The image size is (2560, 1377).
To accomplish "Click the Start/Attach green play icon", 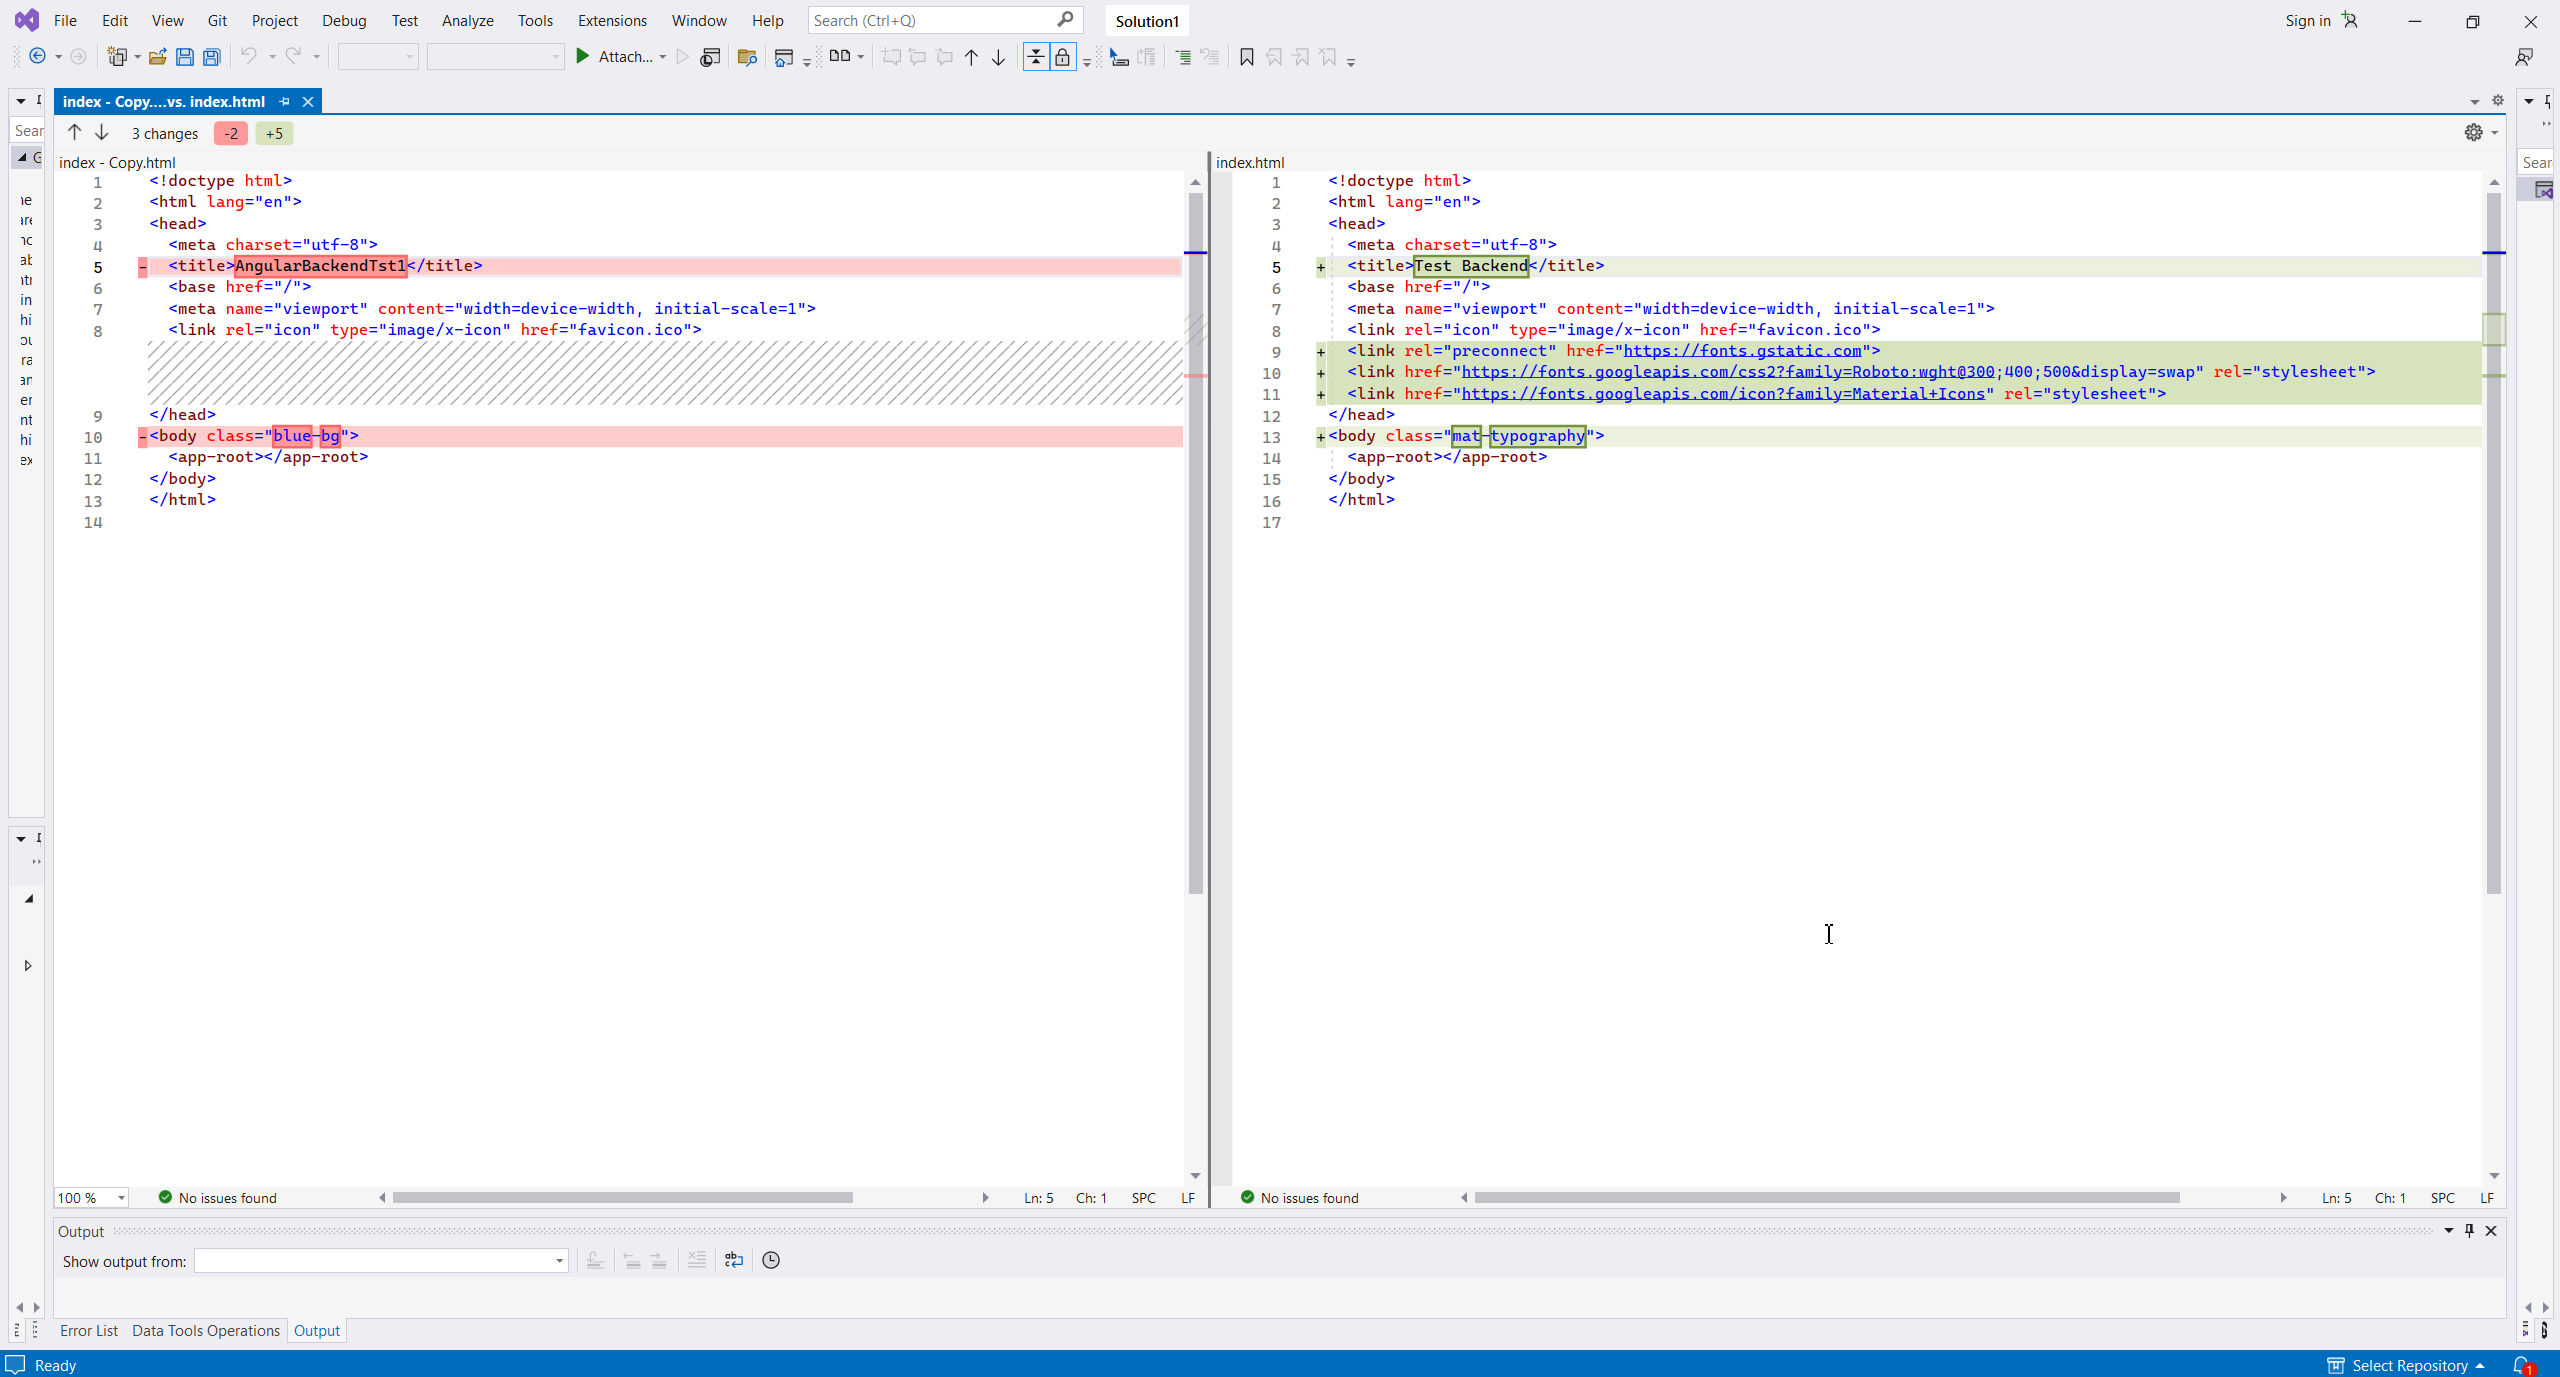I will (583, 57).
